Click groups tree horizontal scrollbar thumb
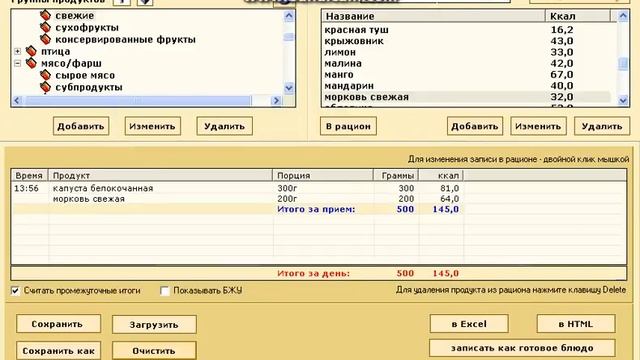640x360 pixels. (138, 100)
